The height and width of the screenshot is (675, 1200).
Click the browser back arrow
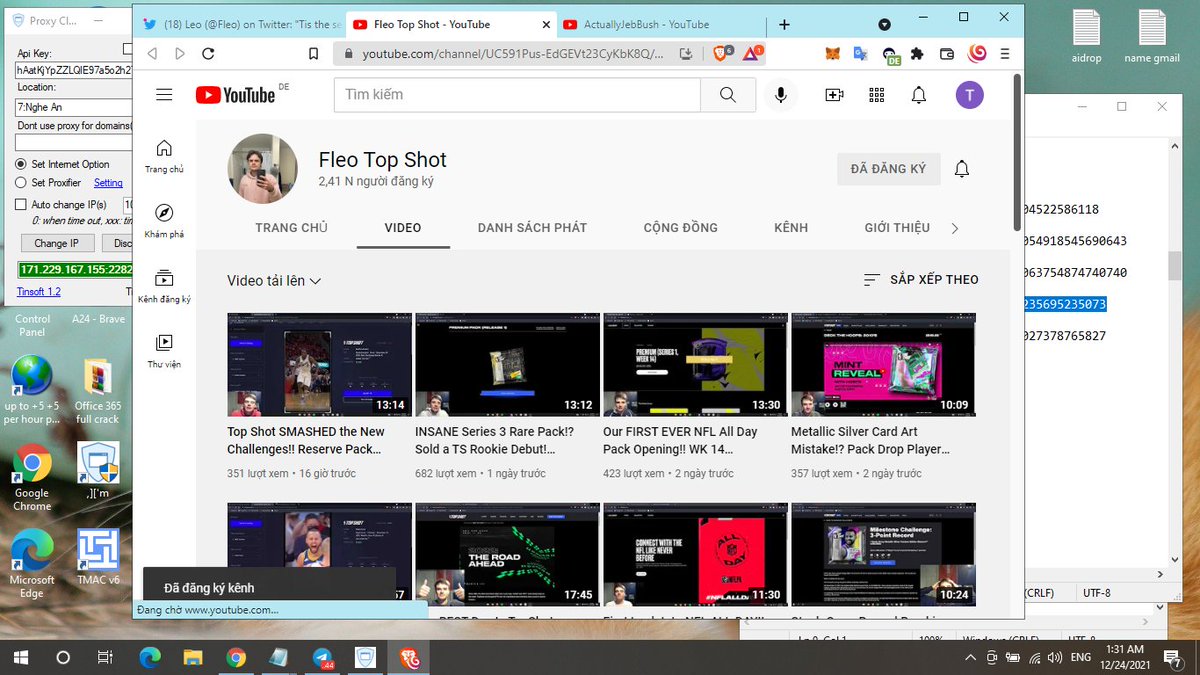coord(152,54)
